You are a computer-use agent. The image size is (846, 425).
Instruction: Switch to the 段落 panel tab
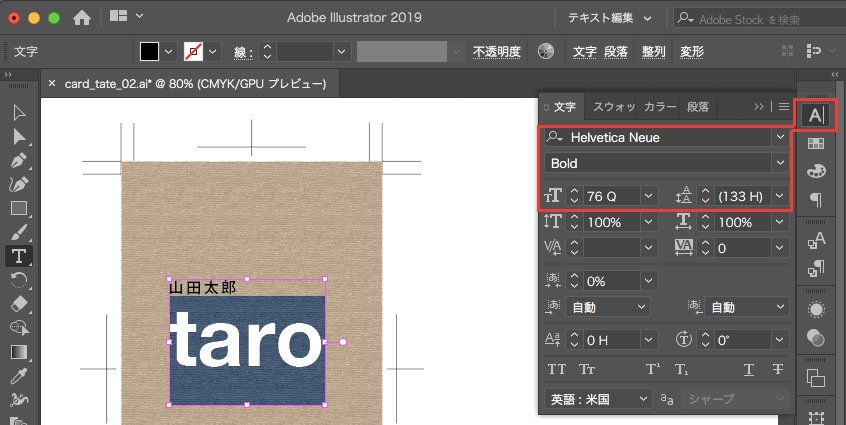(x=699, y=106)
